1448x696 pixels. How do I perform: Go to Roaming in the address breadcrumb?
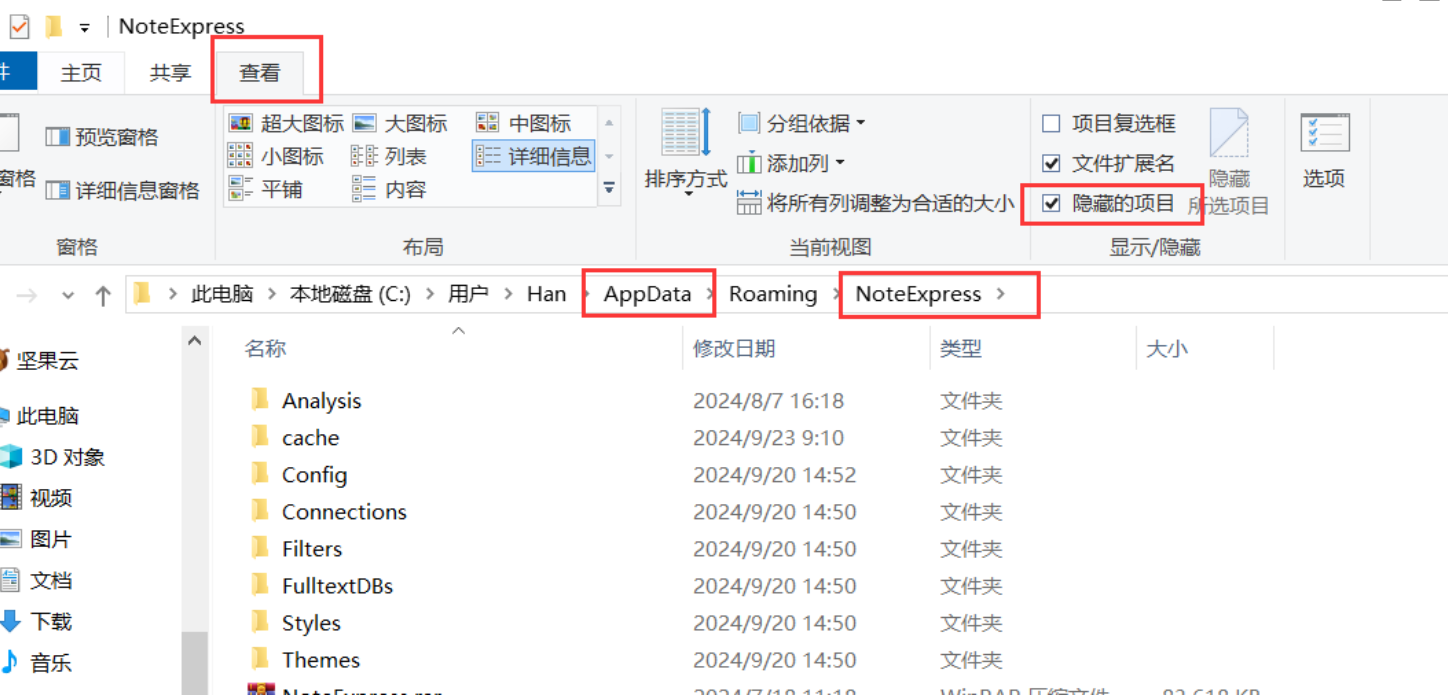pos(773,294)
